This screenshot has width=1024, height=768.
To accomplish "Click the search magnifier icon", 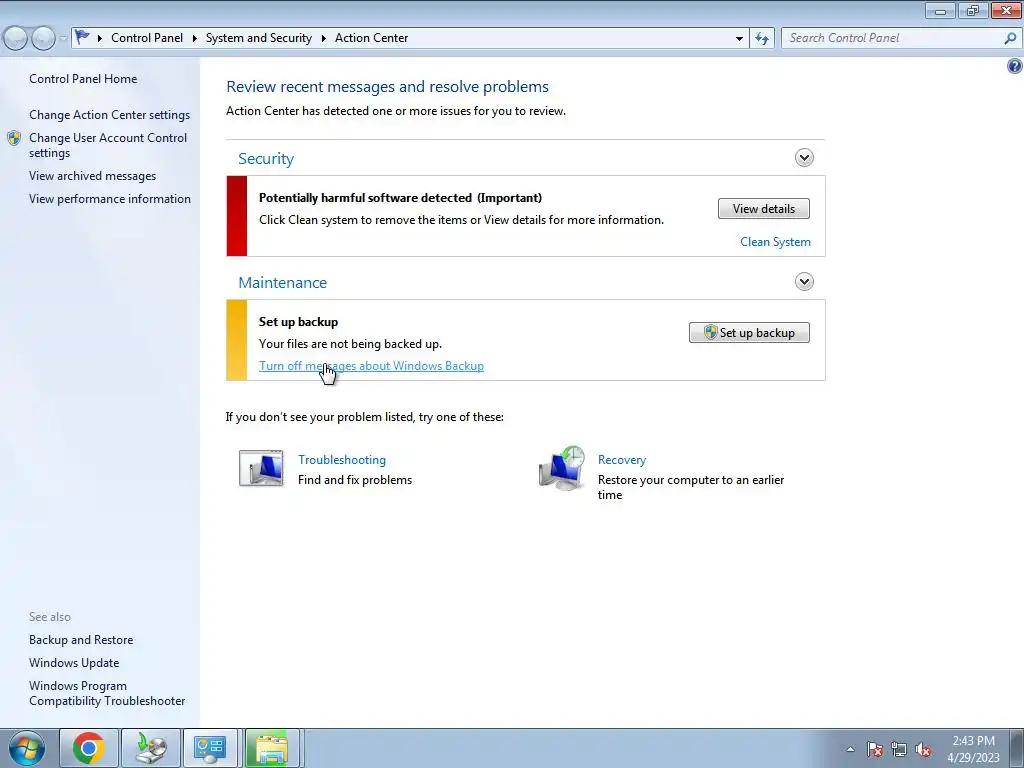I will pos(1010,38).
